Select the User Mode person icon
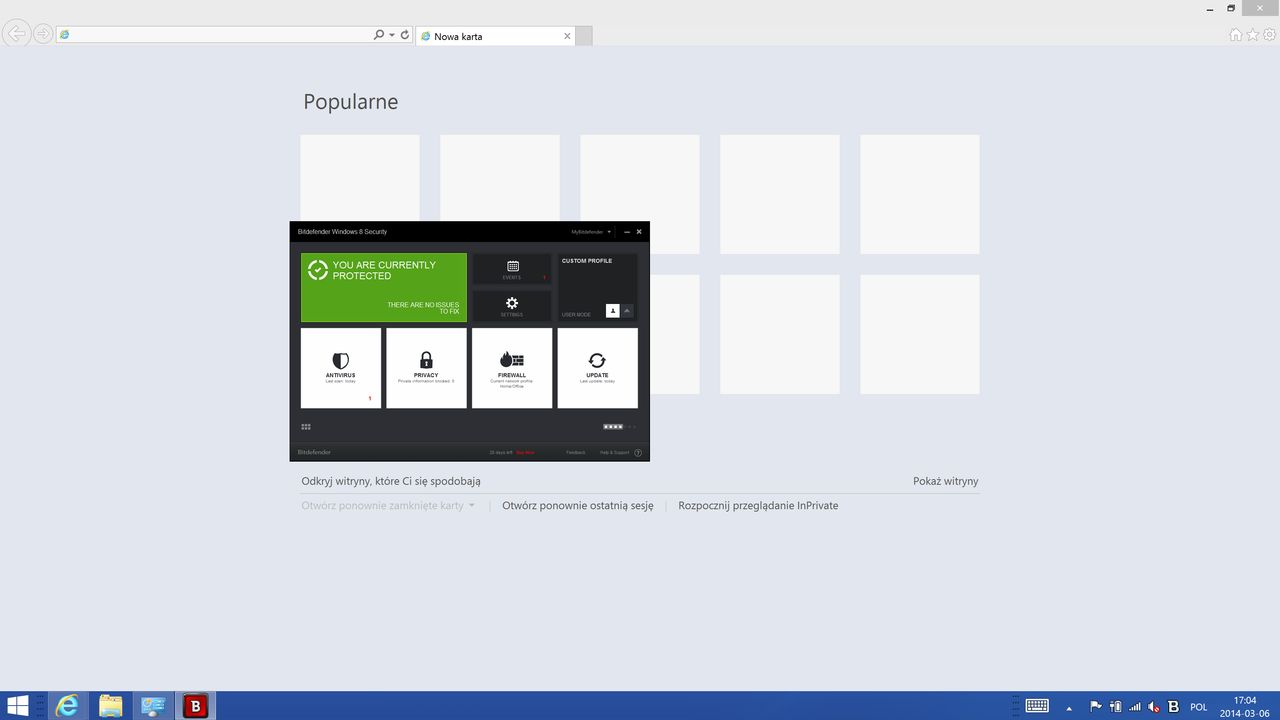 [x=613, y=311]
